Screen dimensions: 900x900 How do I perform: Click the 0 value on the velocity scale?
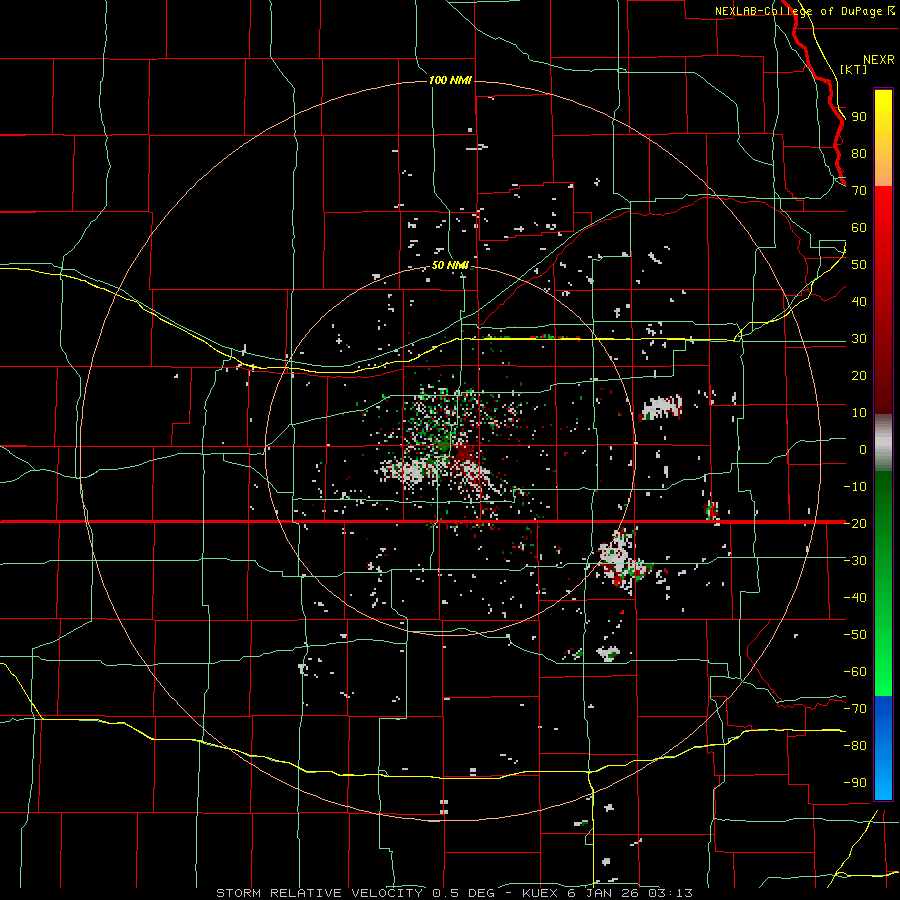(x=863, y=450)
